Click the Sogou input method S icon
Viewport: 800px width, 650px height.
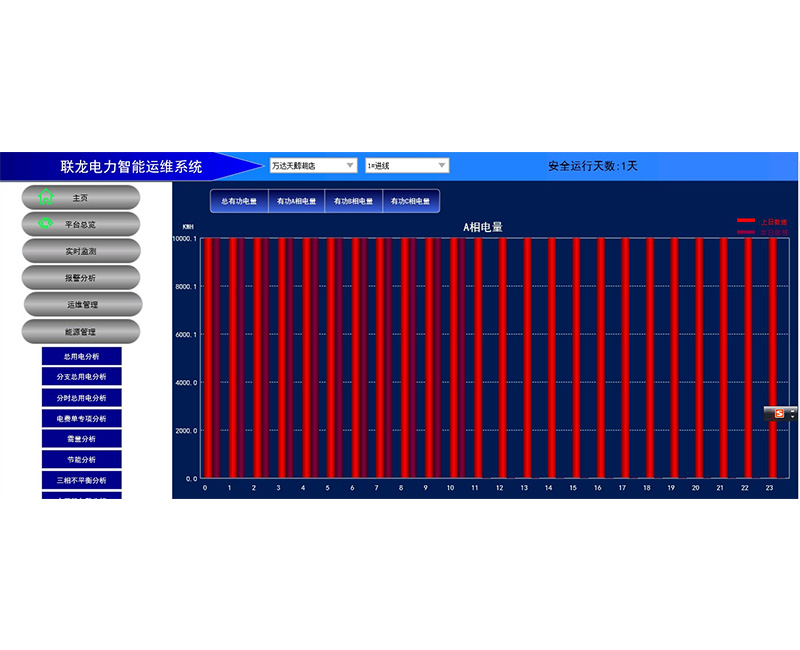(779, 413)
